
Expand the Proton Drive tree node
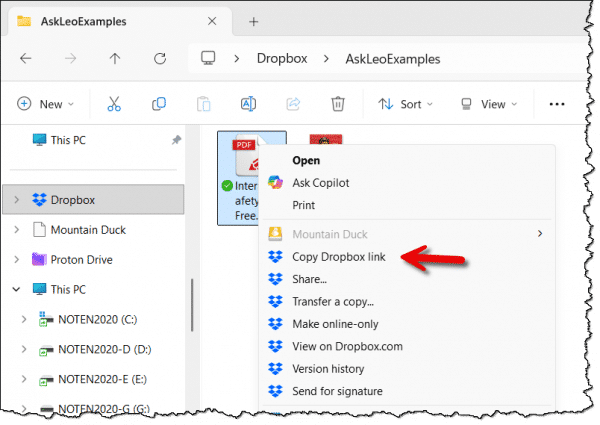(16, 260)
